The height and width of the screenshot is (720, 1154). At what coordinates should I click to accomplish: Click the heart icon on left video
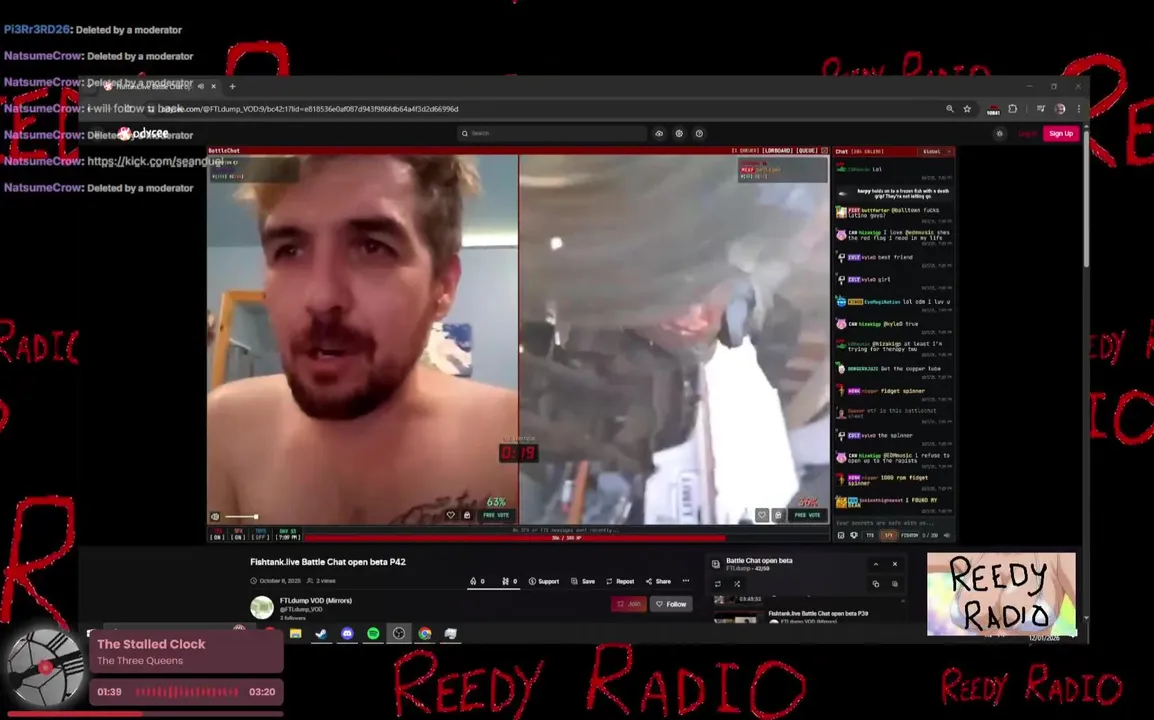450,515
